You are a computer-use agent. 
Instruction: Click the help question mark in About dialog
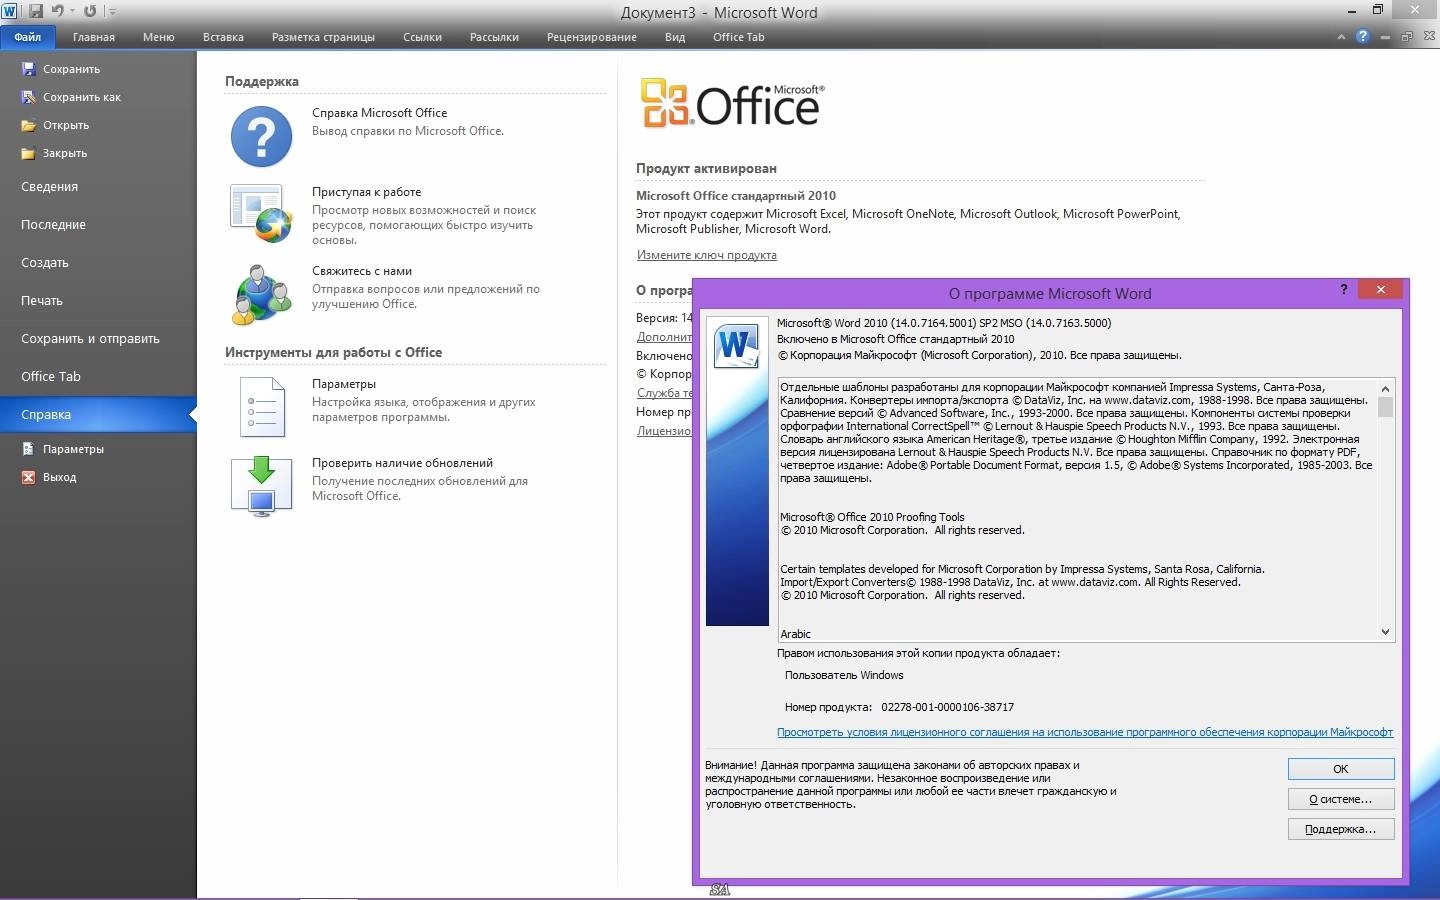pyautogui.click(x=1343, y=290)
